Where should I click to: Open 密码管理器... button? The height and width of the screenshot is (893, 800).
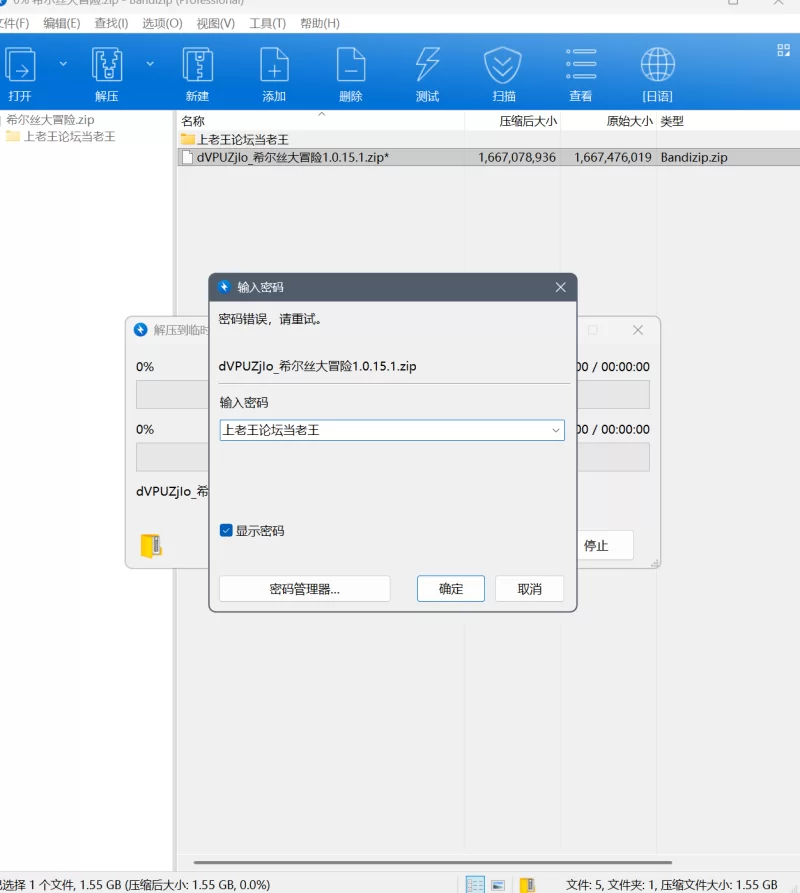pos(305,589)
